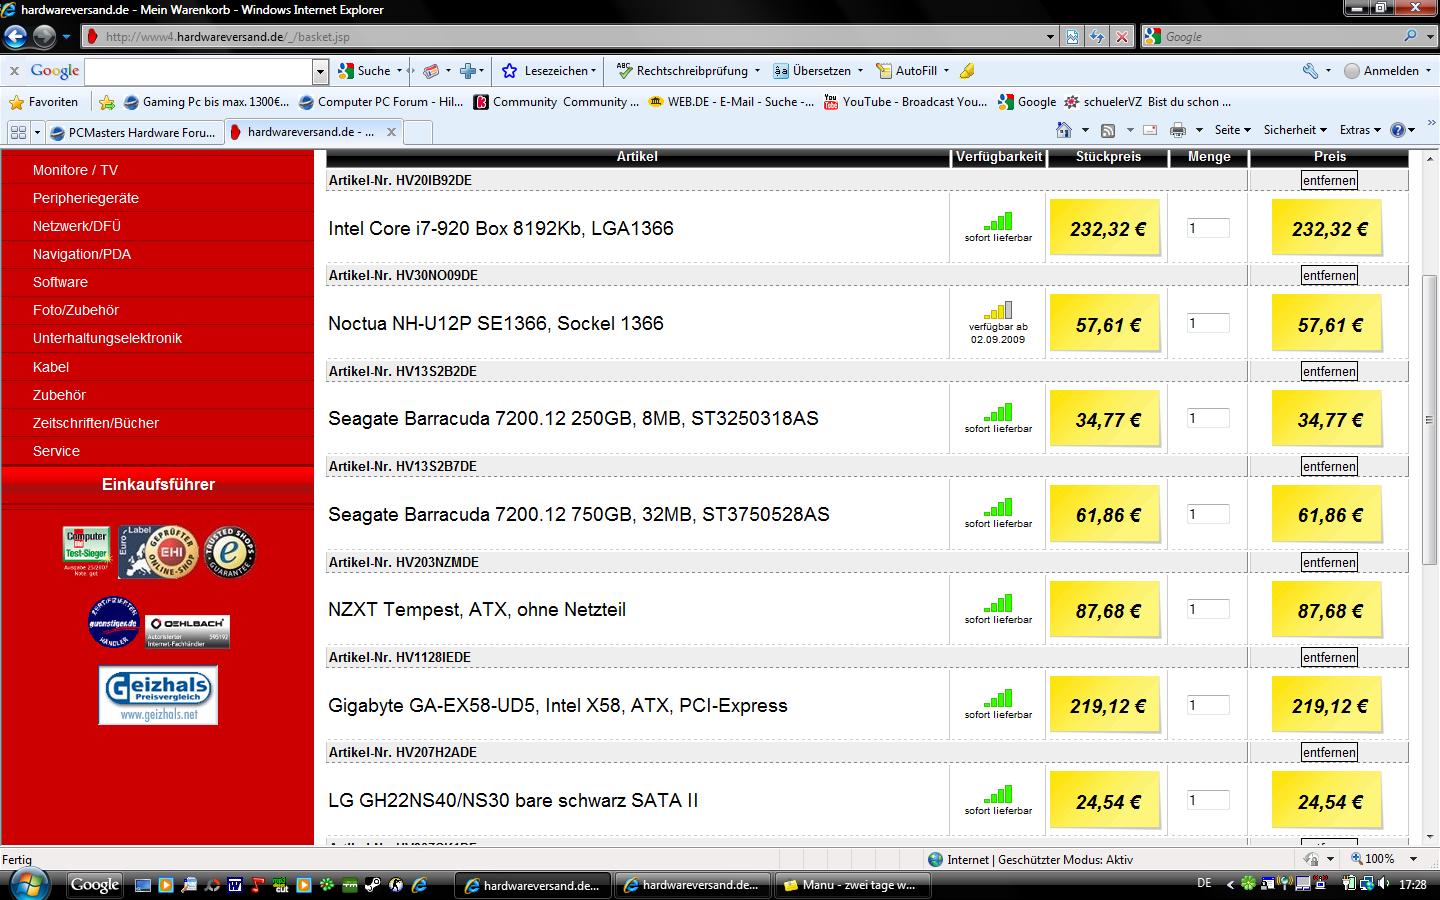The height and width of the screenshot is (900, 1440).
Task: Click the Read Mail envelope icon
Action: coord(1150,130)
